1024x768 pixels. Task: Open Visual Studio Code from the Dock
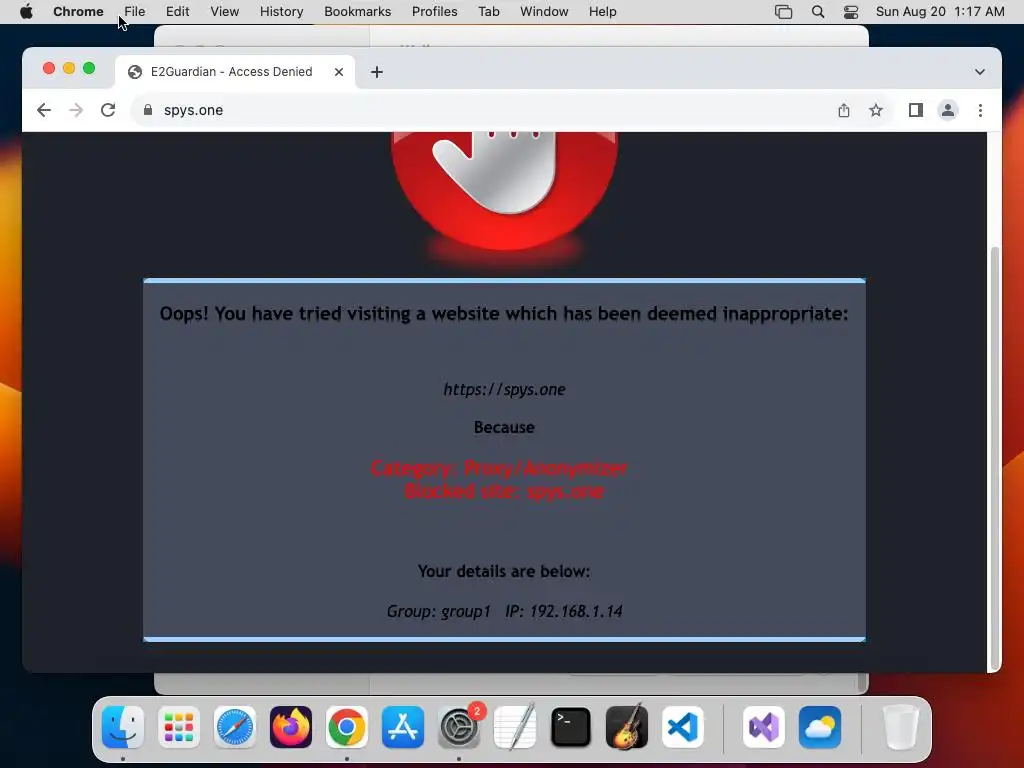click(x=683, y=727)
